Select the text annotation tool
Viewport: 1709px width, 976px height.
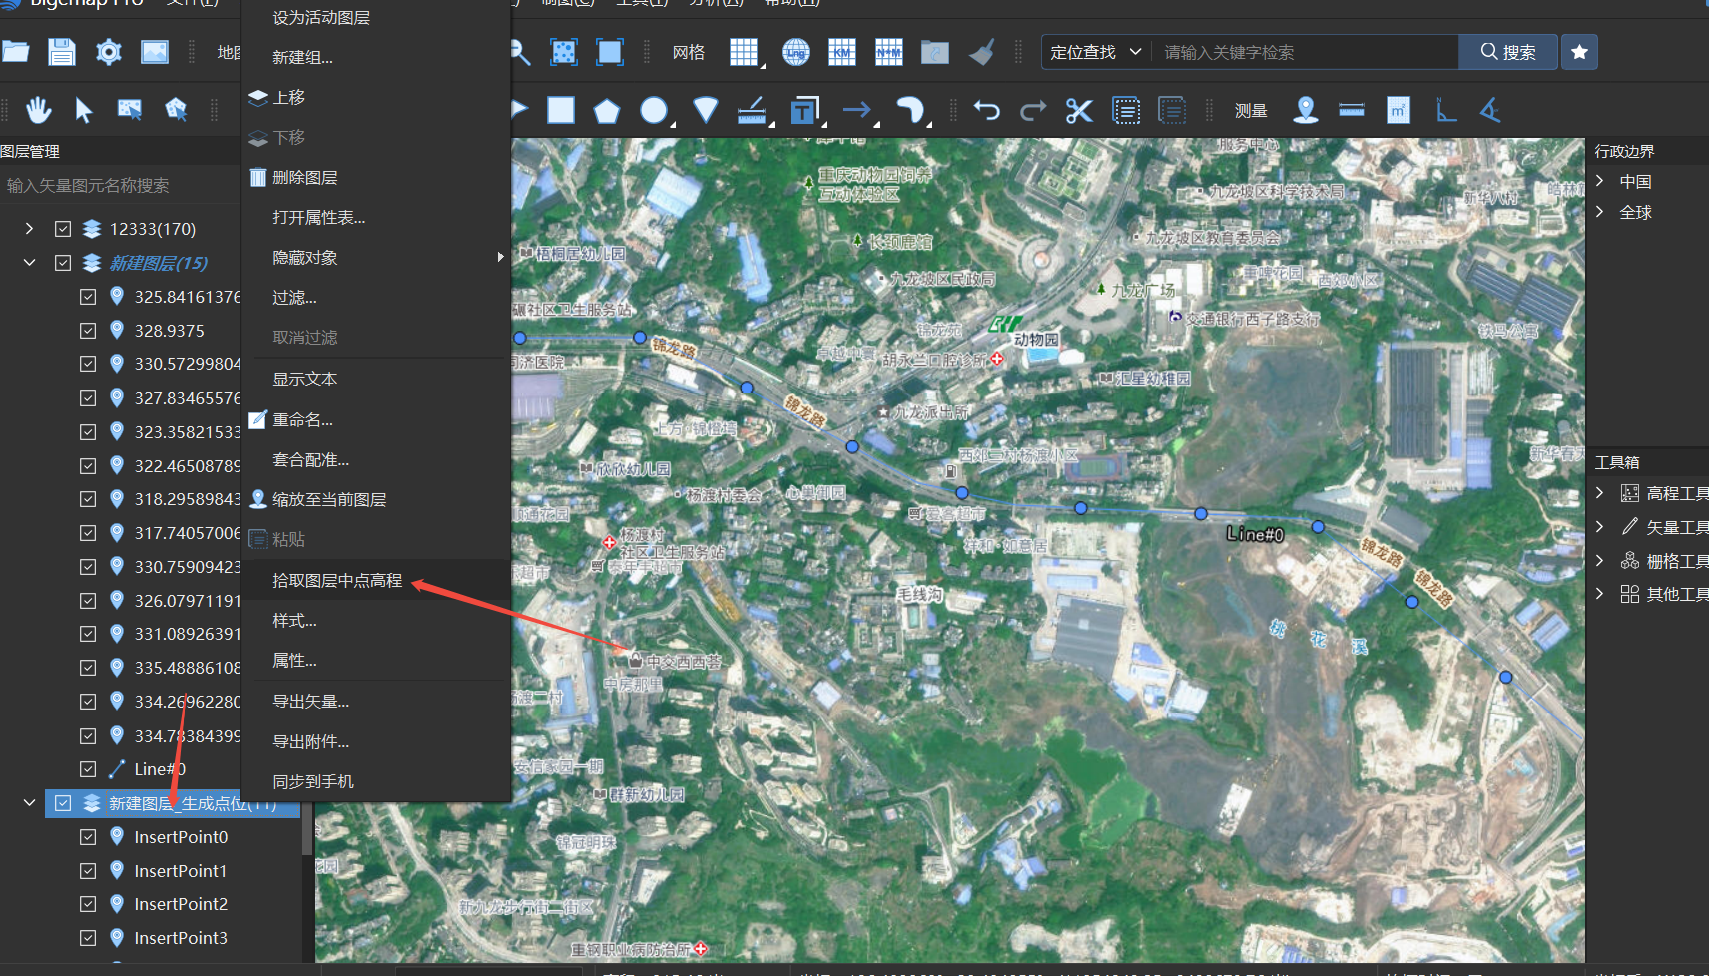click(805, 110)
